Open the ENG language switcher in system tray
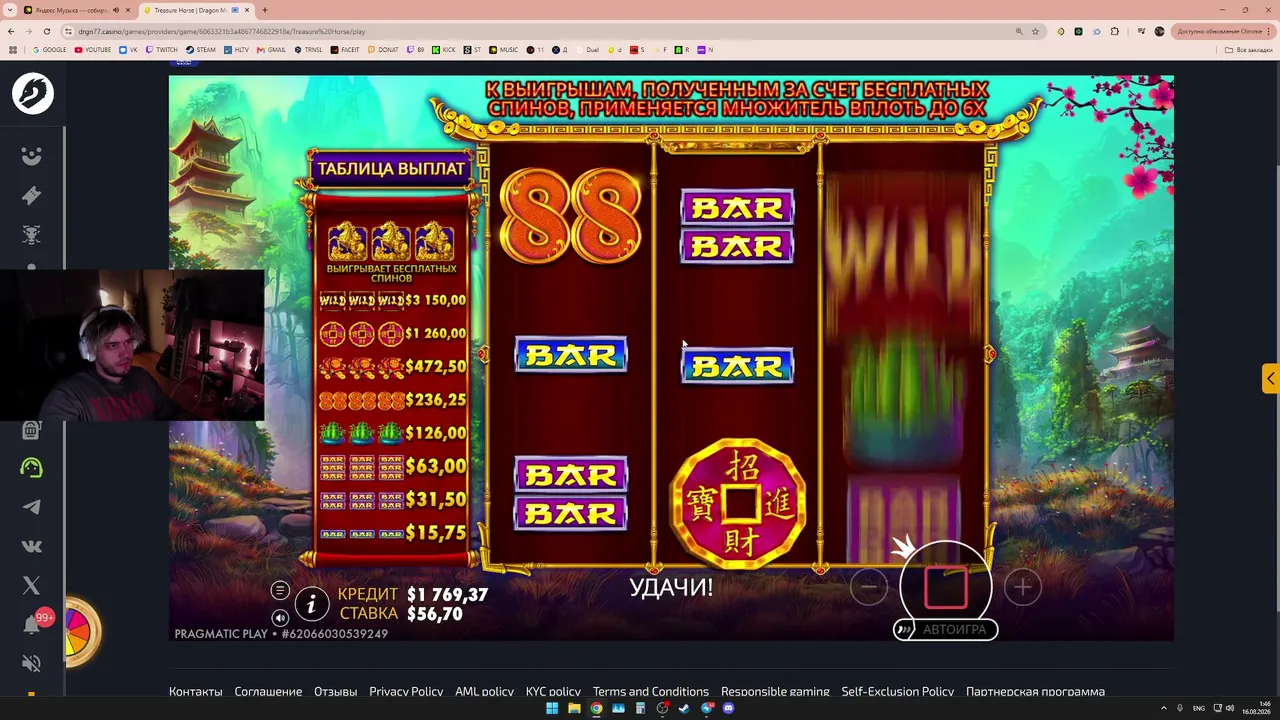Screen dimensions: 1280x720 (x=1199, y=708)
